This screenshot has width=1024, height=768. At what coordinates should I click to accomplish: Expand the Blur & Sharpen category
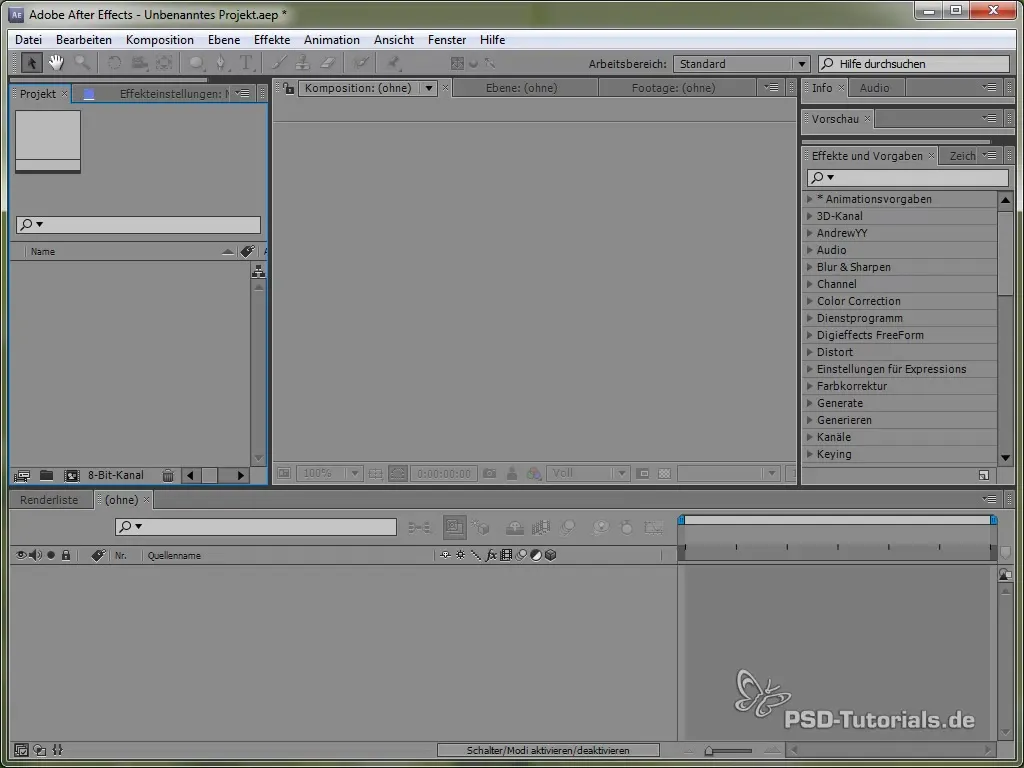[810, 267]
